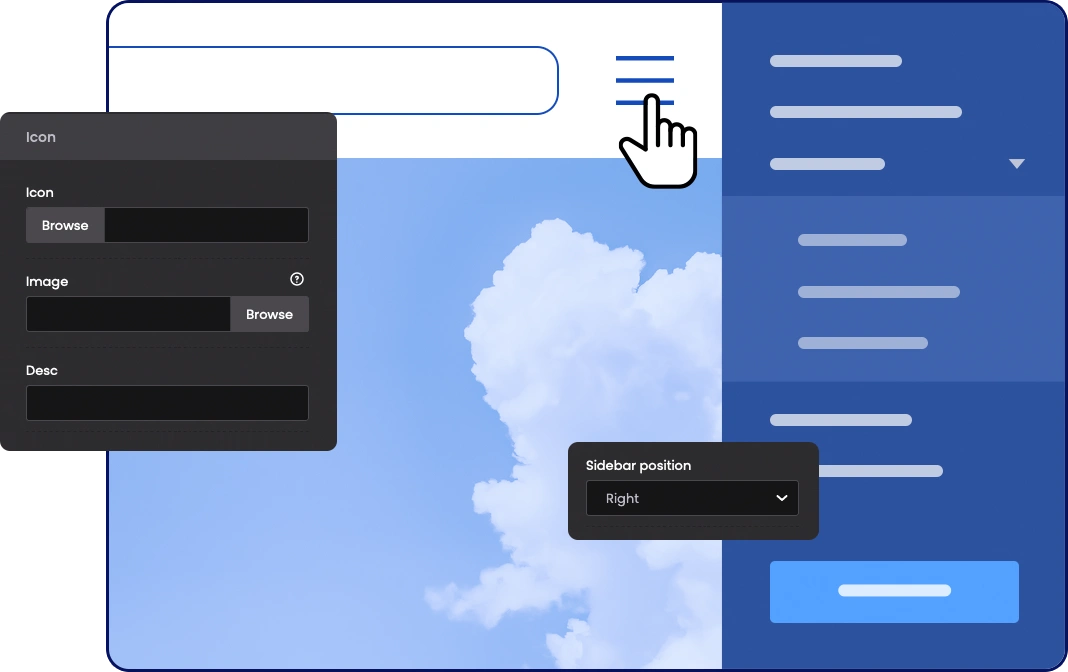
Task: Select the second item in the sidebar menu
Action: click(865, 112)
